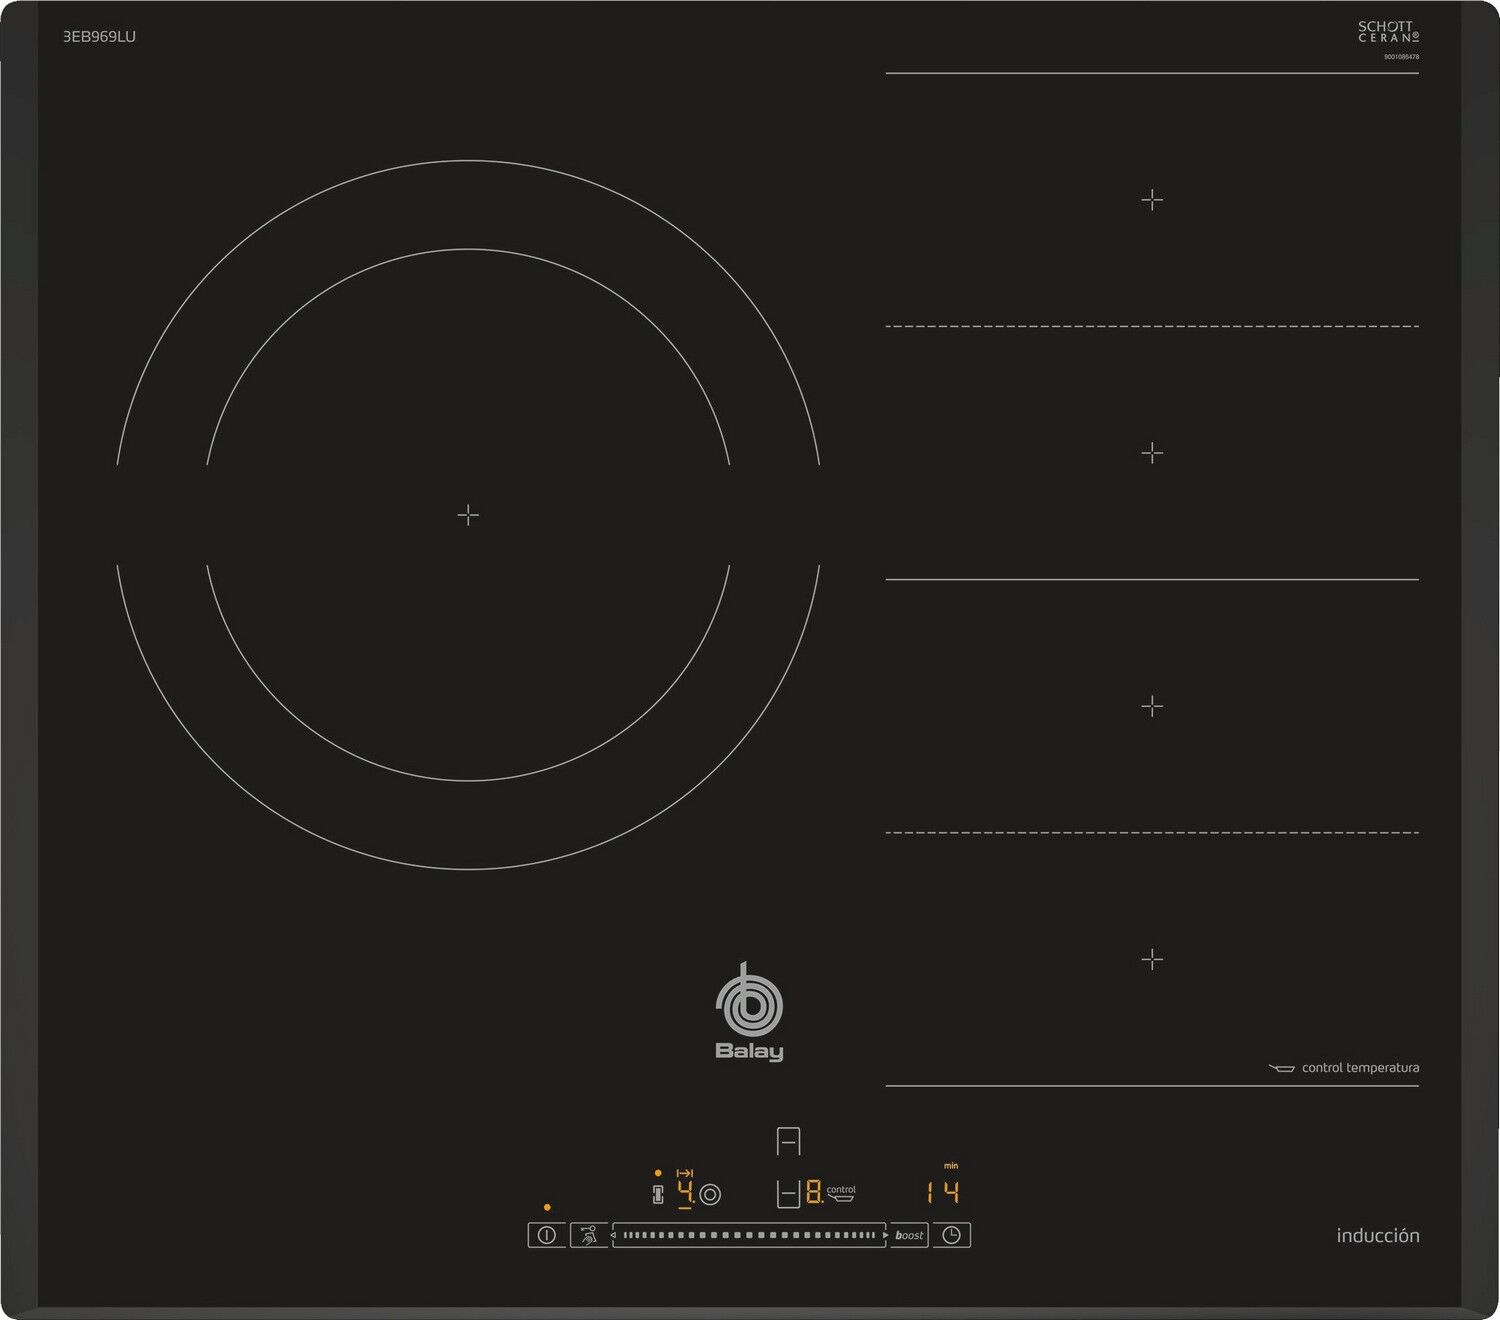The width and height of the screenshot is (1500, 1320).
Task: Tap the boost power button
Action: coord(909,1235)
